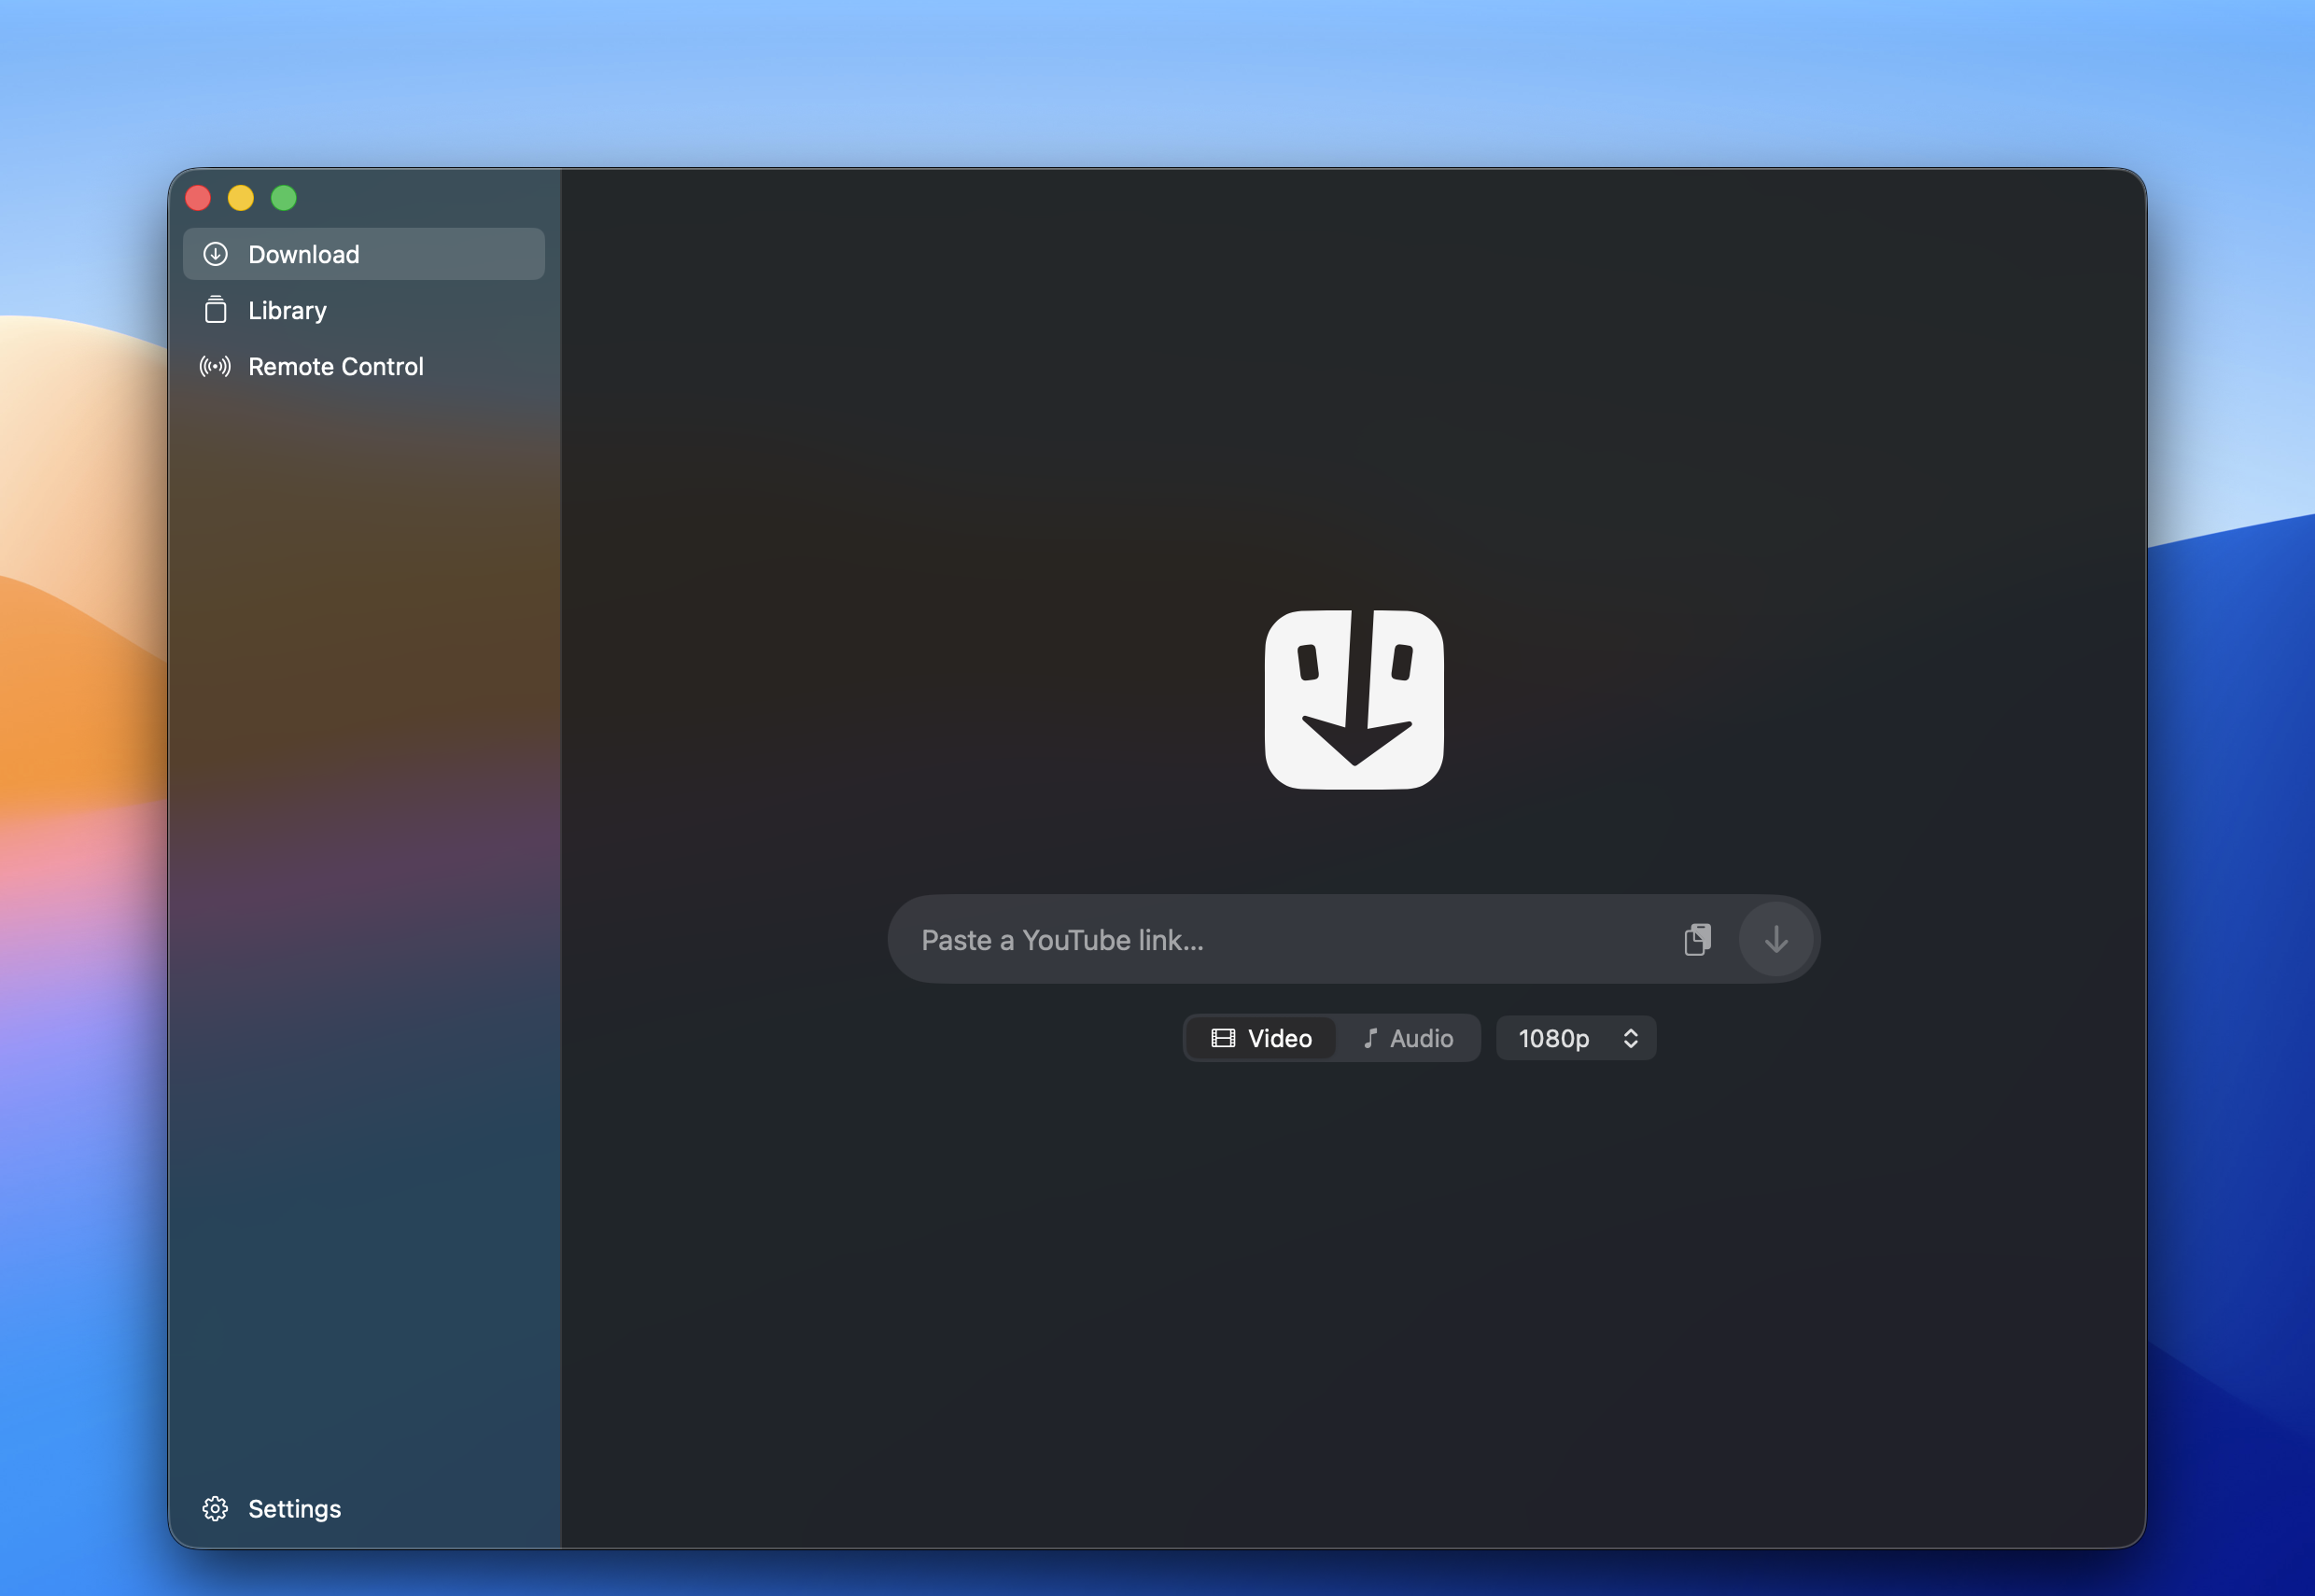Maximize the window with the green button
Image resolution: width=2315 pixels, height=1596 pixels.
click(x=284, y=198)
